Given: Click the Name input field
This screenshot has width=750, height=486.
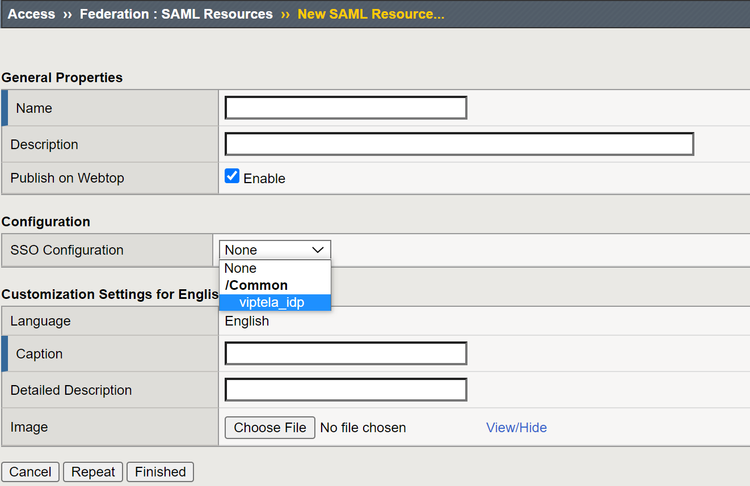Looking at the screenshot, I should click(346, 108).
